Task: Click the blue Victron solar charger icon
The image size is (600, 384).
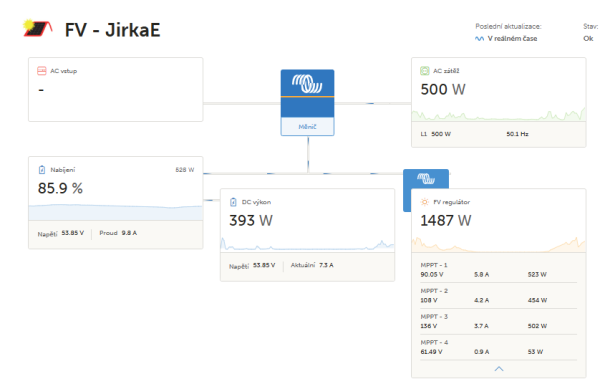Action: click(426, 179)
